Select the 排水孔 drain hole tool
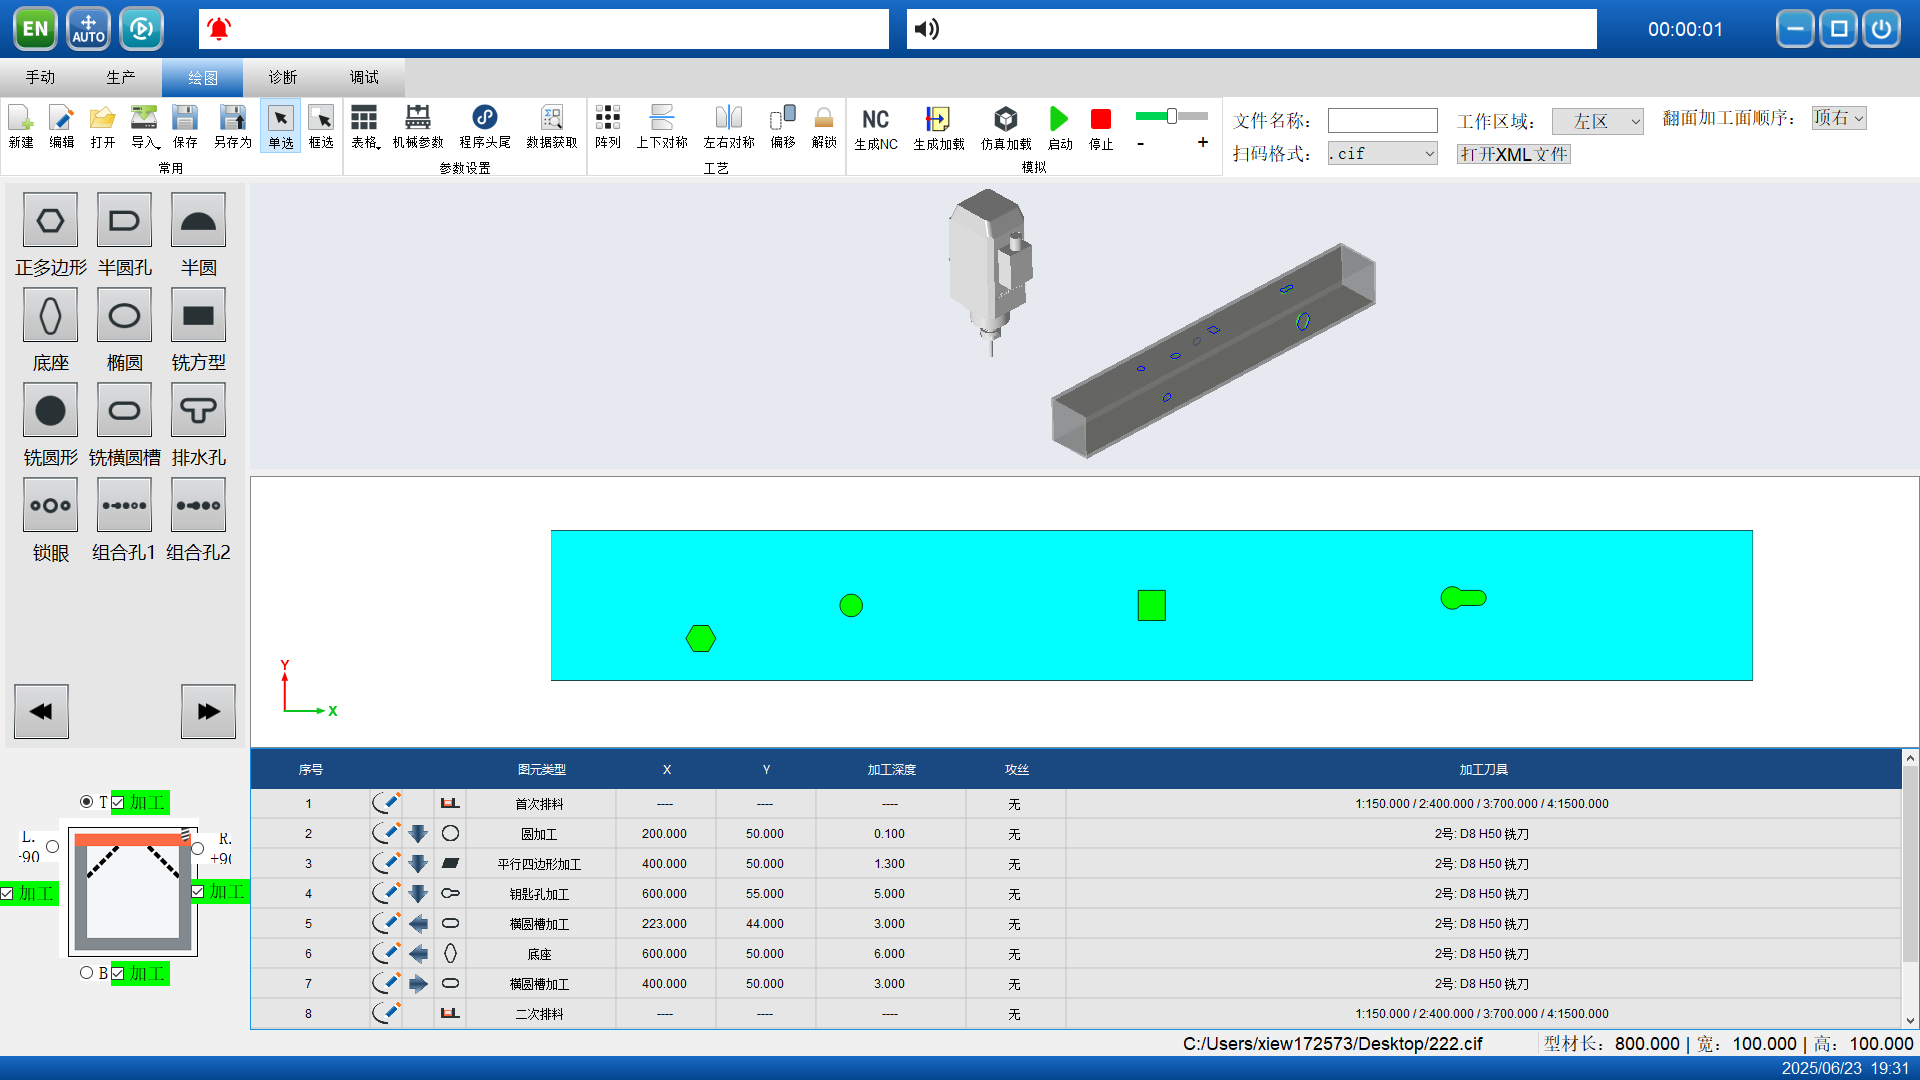 [x=198, y=411]
